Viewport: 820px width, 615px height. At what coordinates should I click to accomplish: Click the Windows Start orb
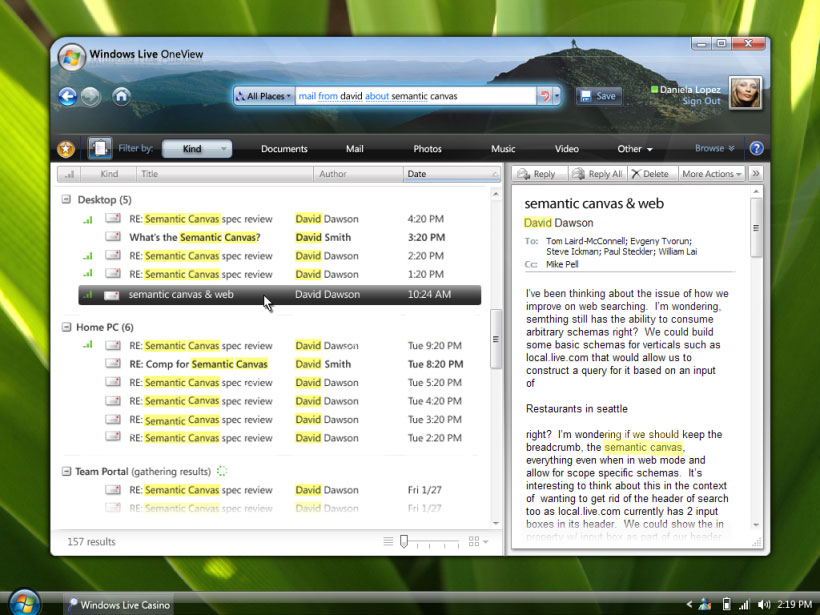[23, 602]
